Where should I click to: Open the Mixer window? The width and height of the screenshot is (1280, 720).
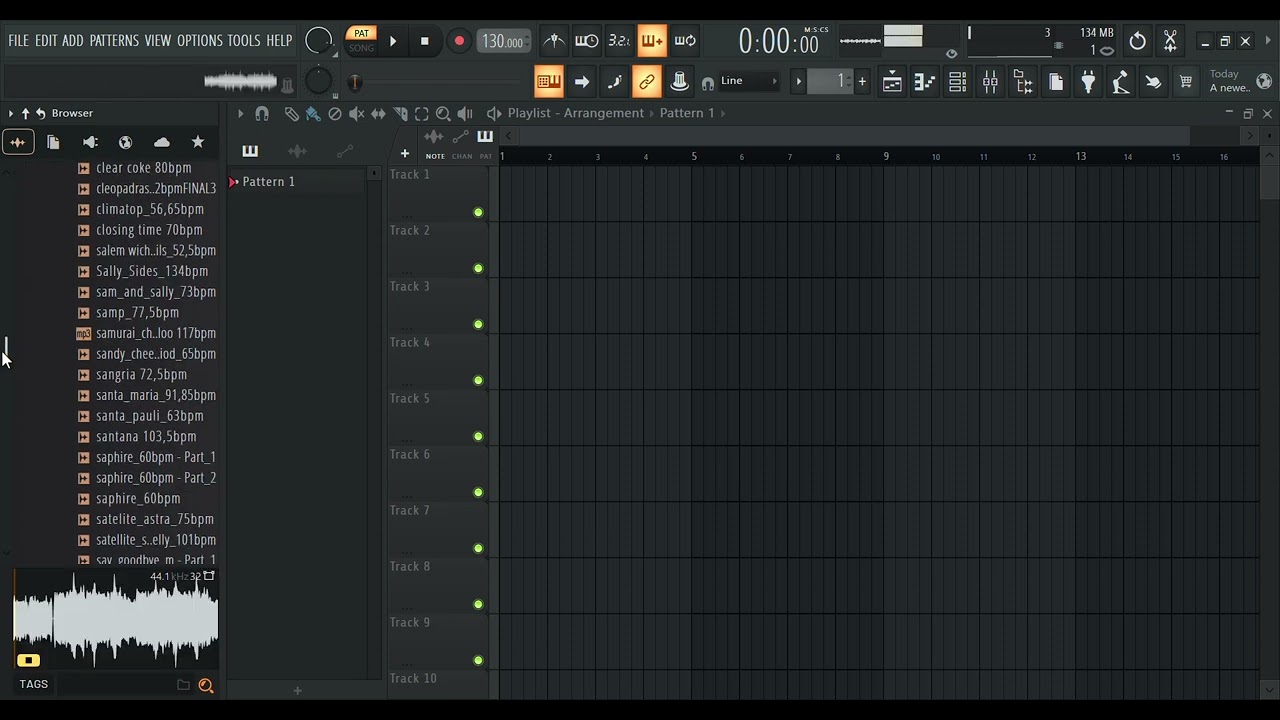(x=990, y=82)
